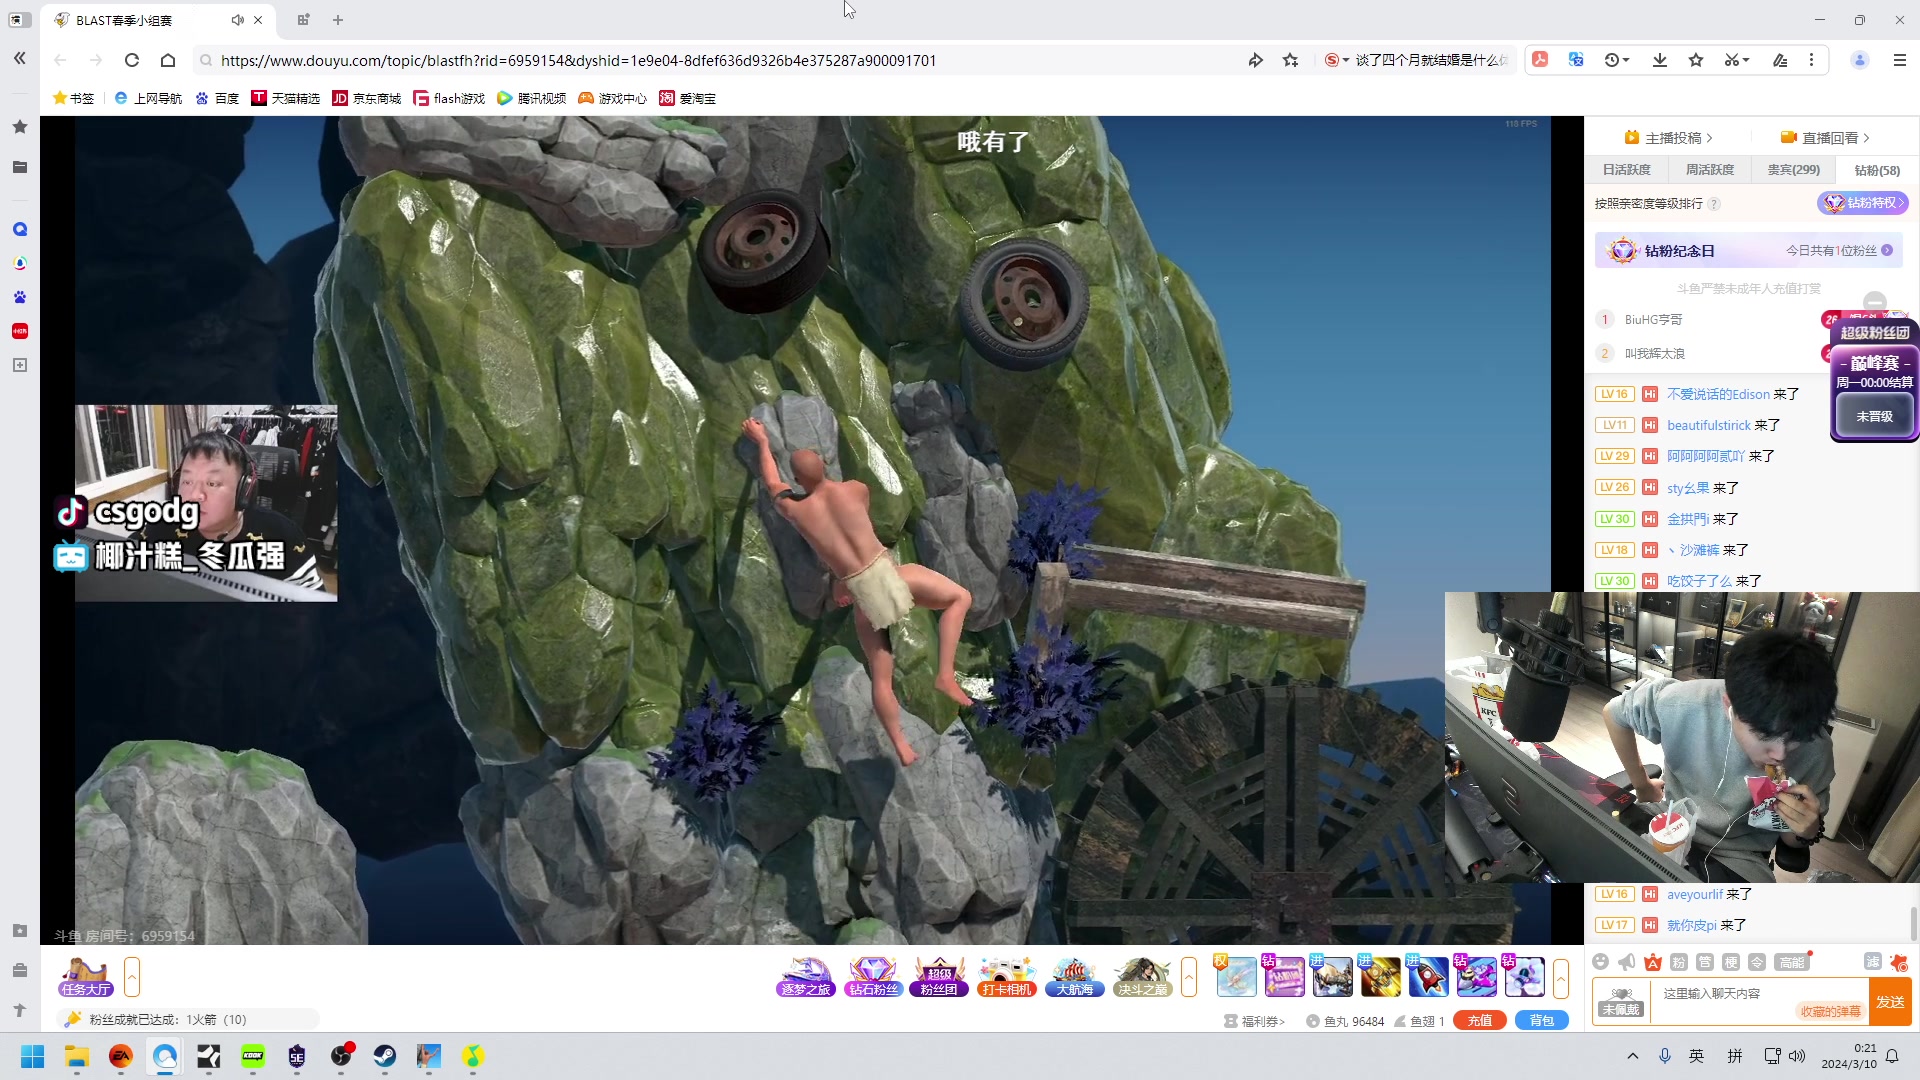
Task: Open the 福利券 coupons link
Action: [1254, 1021]
